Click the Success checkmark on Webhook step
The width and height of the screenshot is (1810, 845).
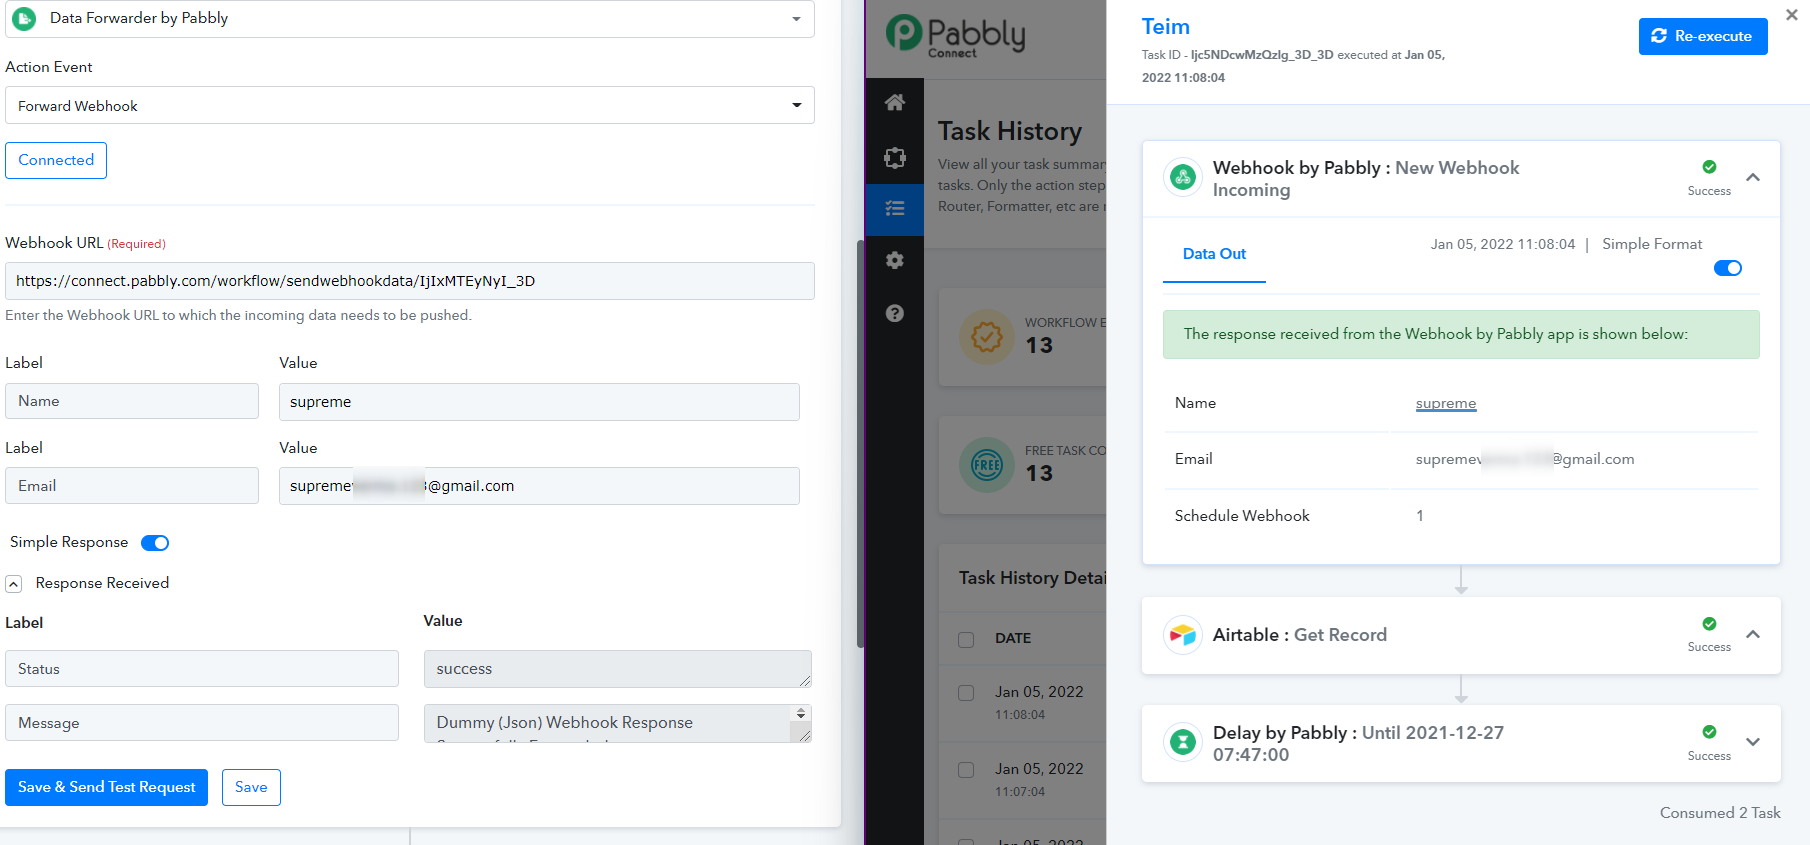(x=1709, y=167)
